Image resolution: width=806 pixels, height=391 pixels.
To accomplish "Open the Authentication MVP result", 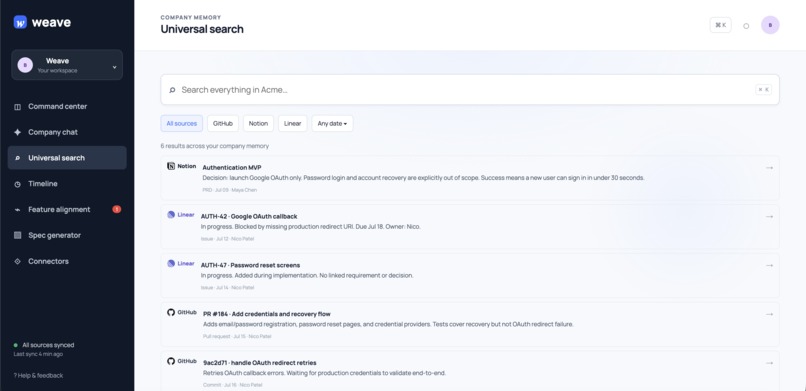I will click(470, 178).
